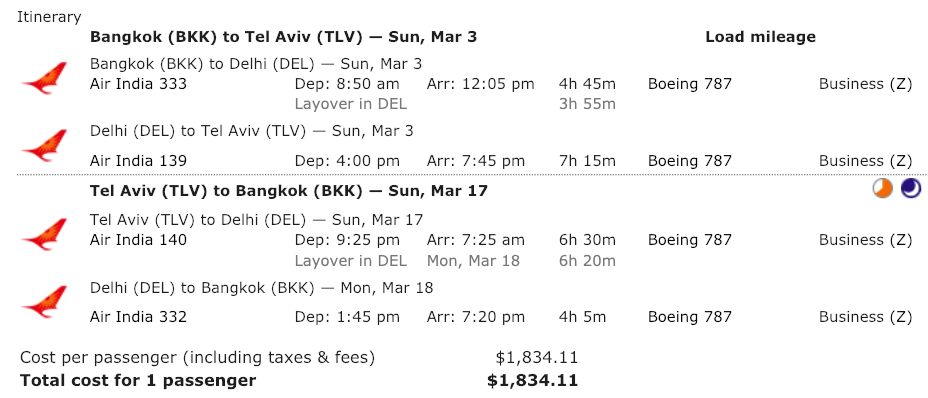
Task: Click Air India logo beside flight 333
Action: pyautogui.click(x=44, y=78)
